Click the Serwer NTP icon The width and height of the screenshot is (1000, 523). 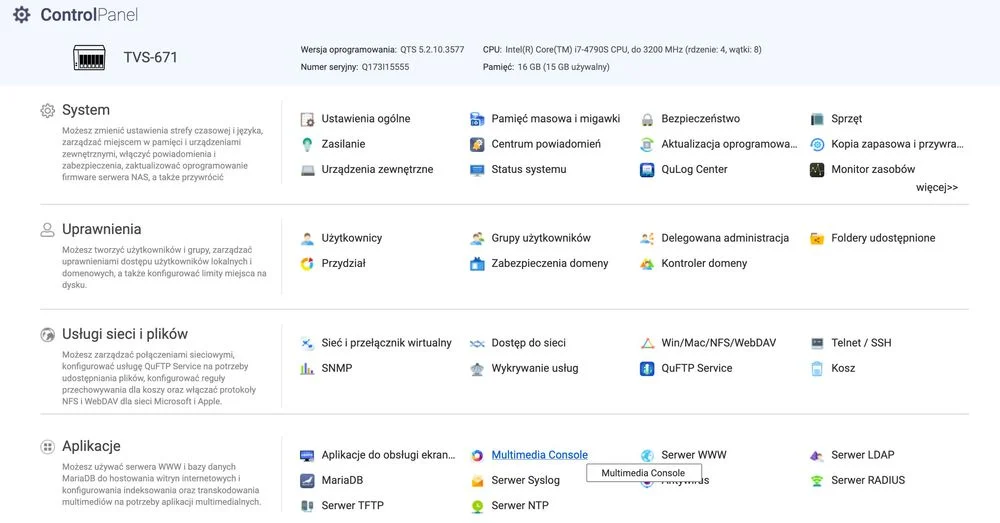477,506
